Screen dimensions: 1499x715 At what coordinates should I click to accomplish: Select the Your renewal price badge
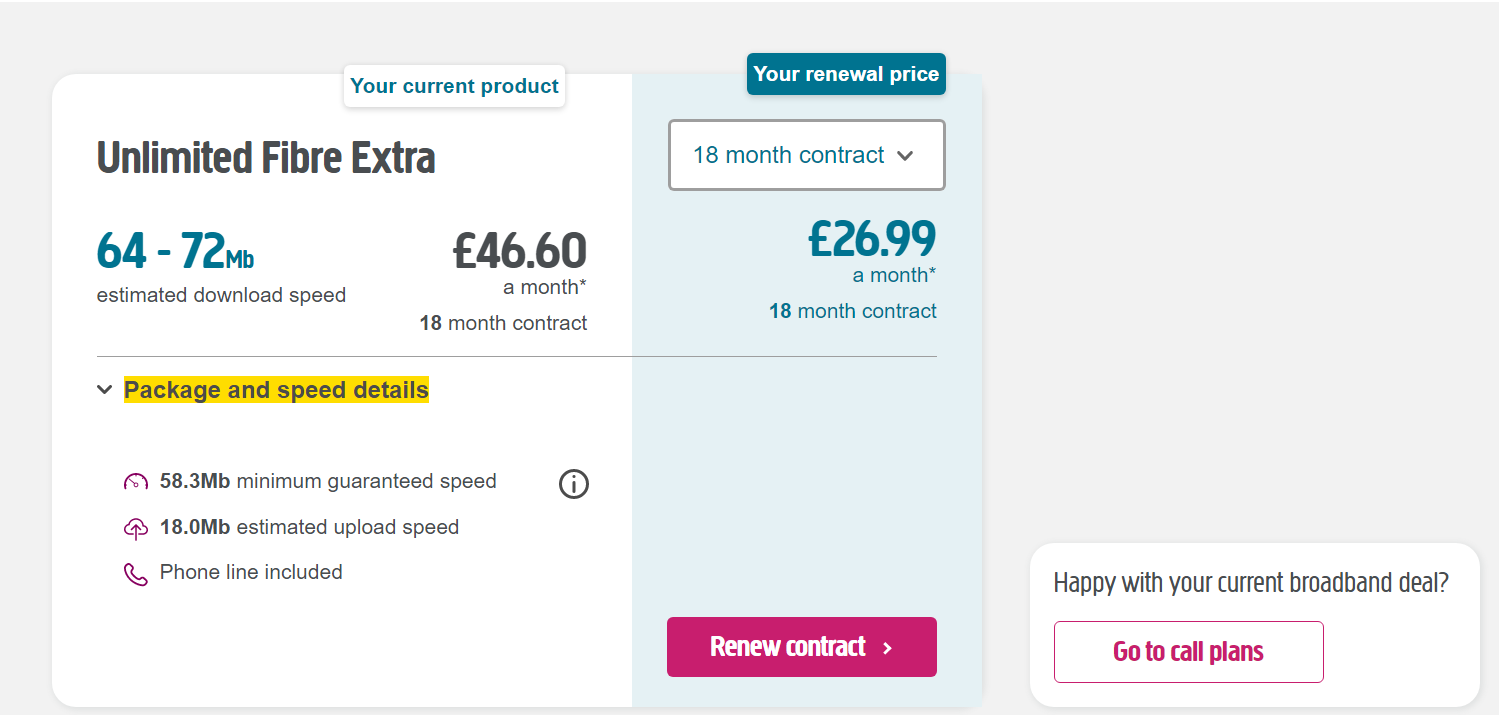click(845, 73)
